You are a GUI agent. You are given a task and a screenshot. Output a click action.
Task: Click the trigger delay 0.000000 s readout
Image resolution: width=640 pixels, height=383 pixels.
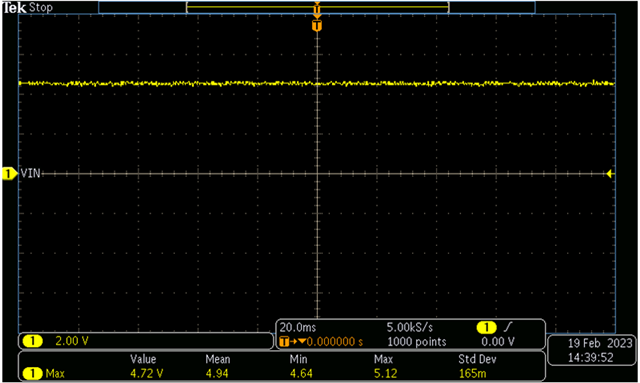pos(335,342)
